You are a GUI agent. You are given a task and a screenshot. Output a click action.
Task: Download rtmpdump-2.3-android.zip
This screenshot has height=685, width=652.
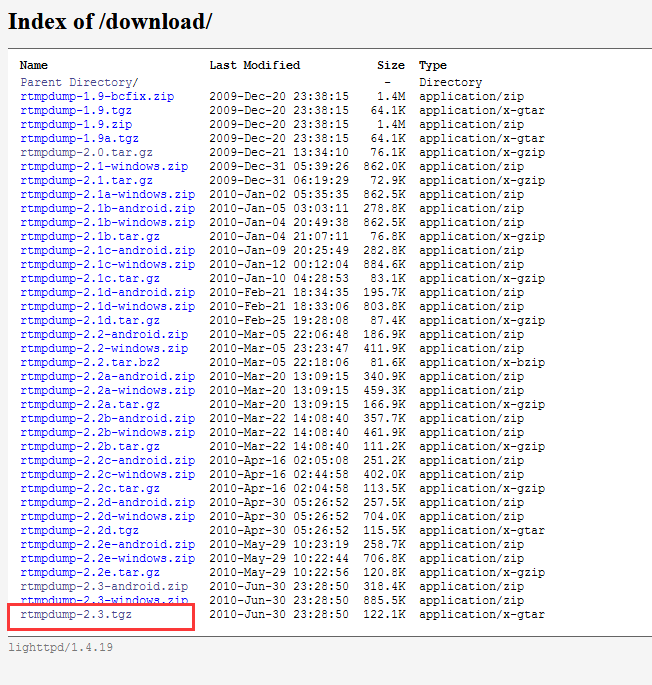tap(104, 586)
